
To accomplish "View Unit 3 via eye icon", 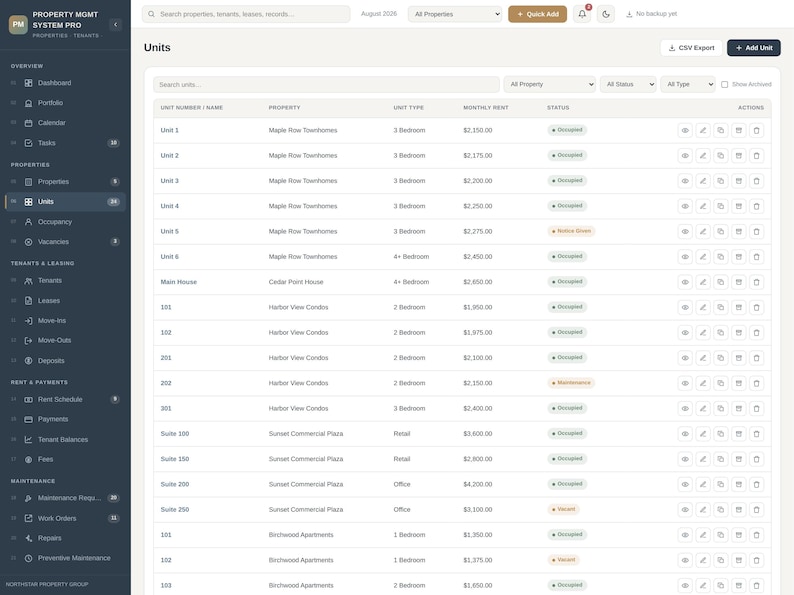I will (x=685, y=181).
